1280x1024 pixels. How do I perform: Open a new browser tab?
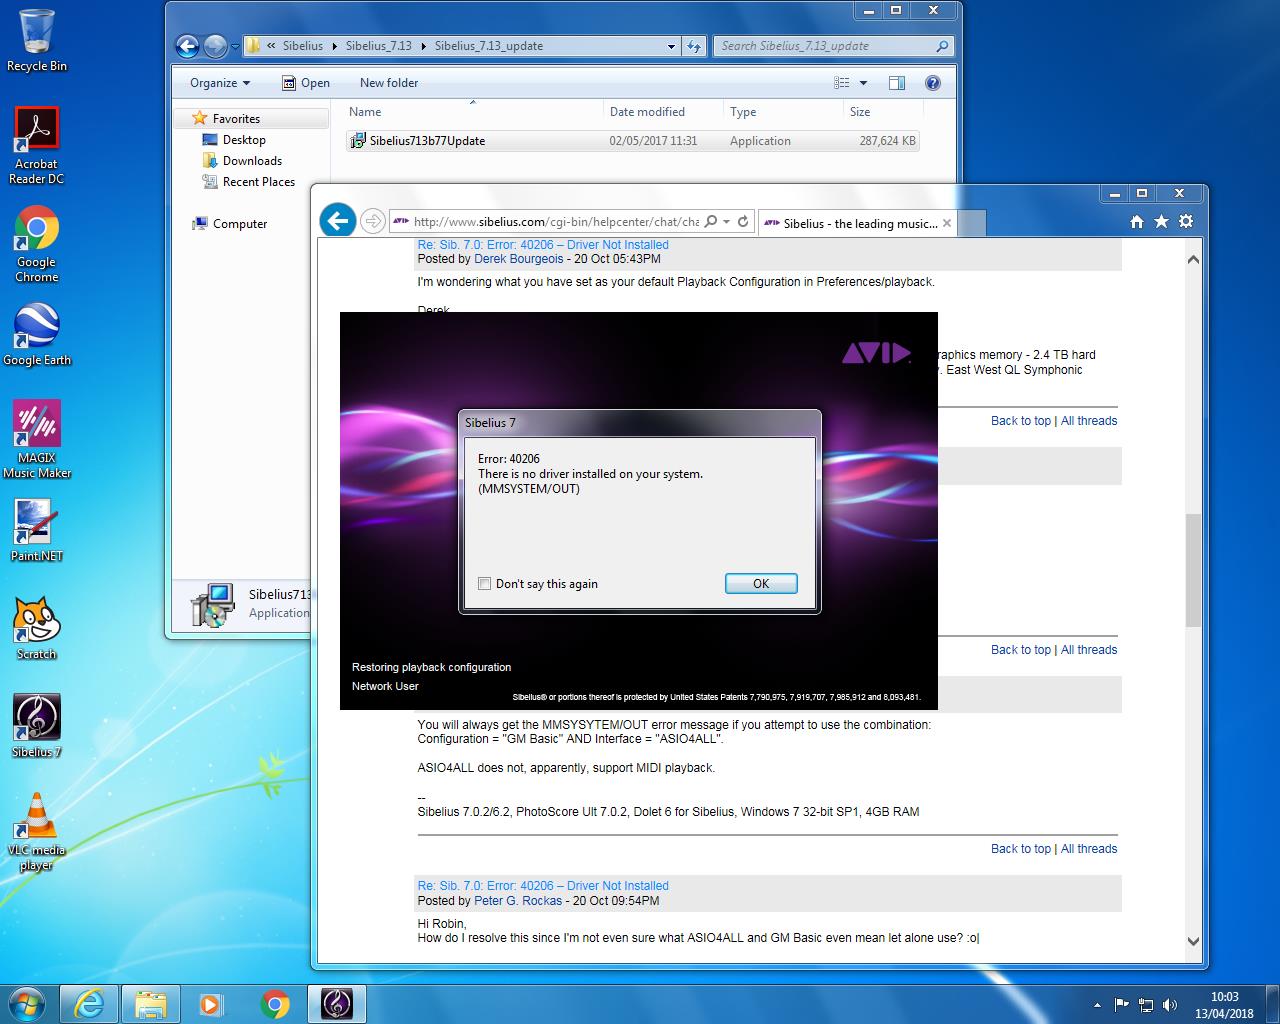click(x=973, y=223)
